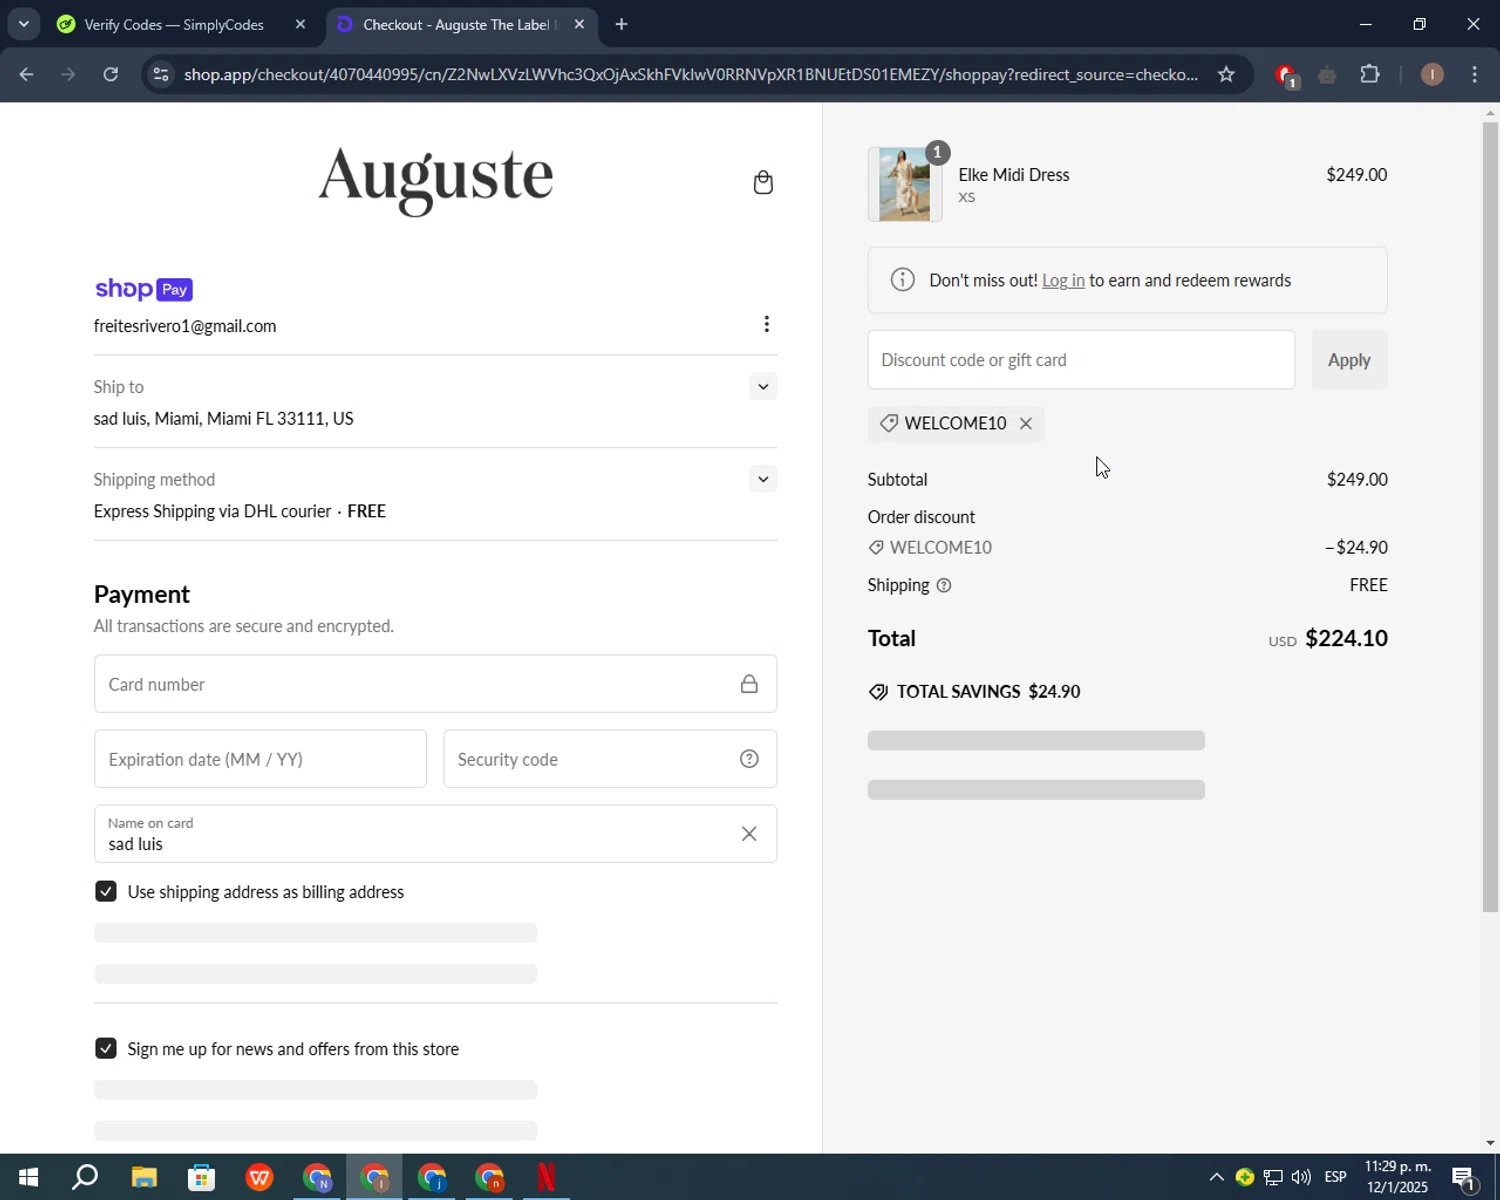1500x1200 pixels.
Task: Open the notification center icon
Action: [x=1464, y=1177]
